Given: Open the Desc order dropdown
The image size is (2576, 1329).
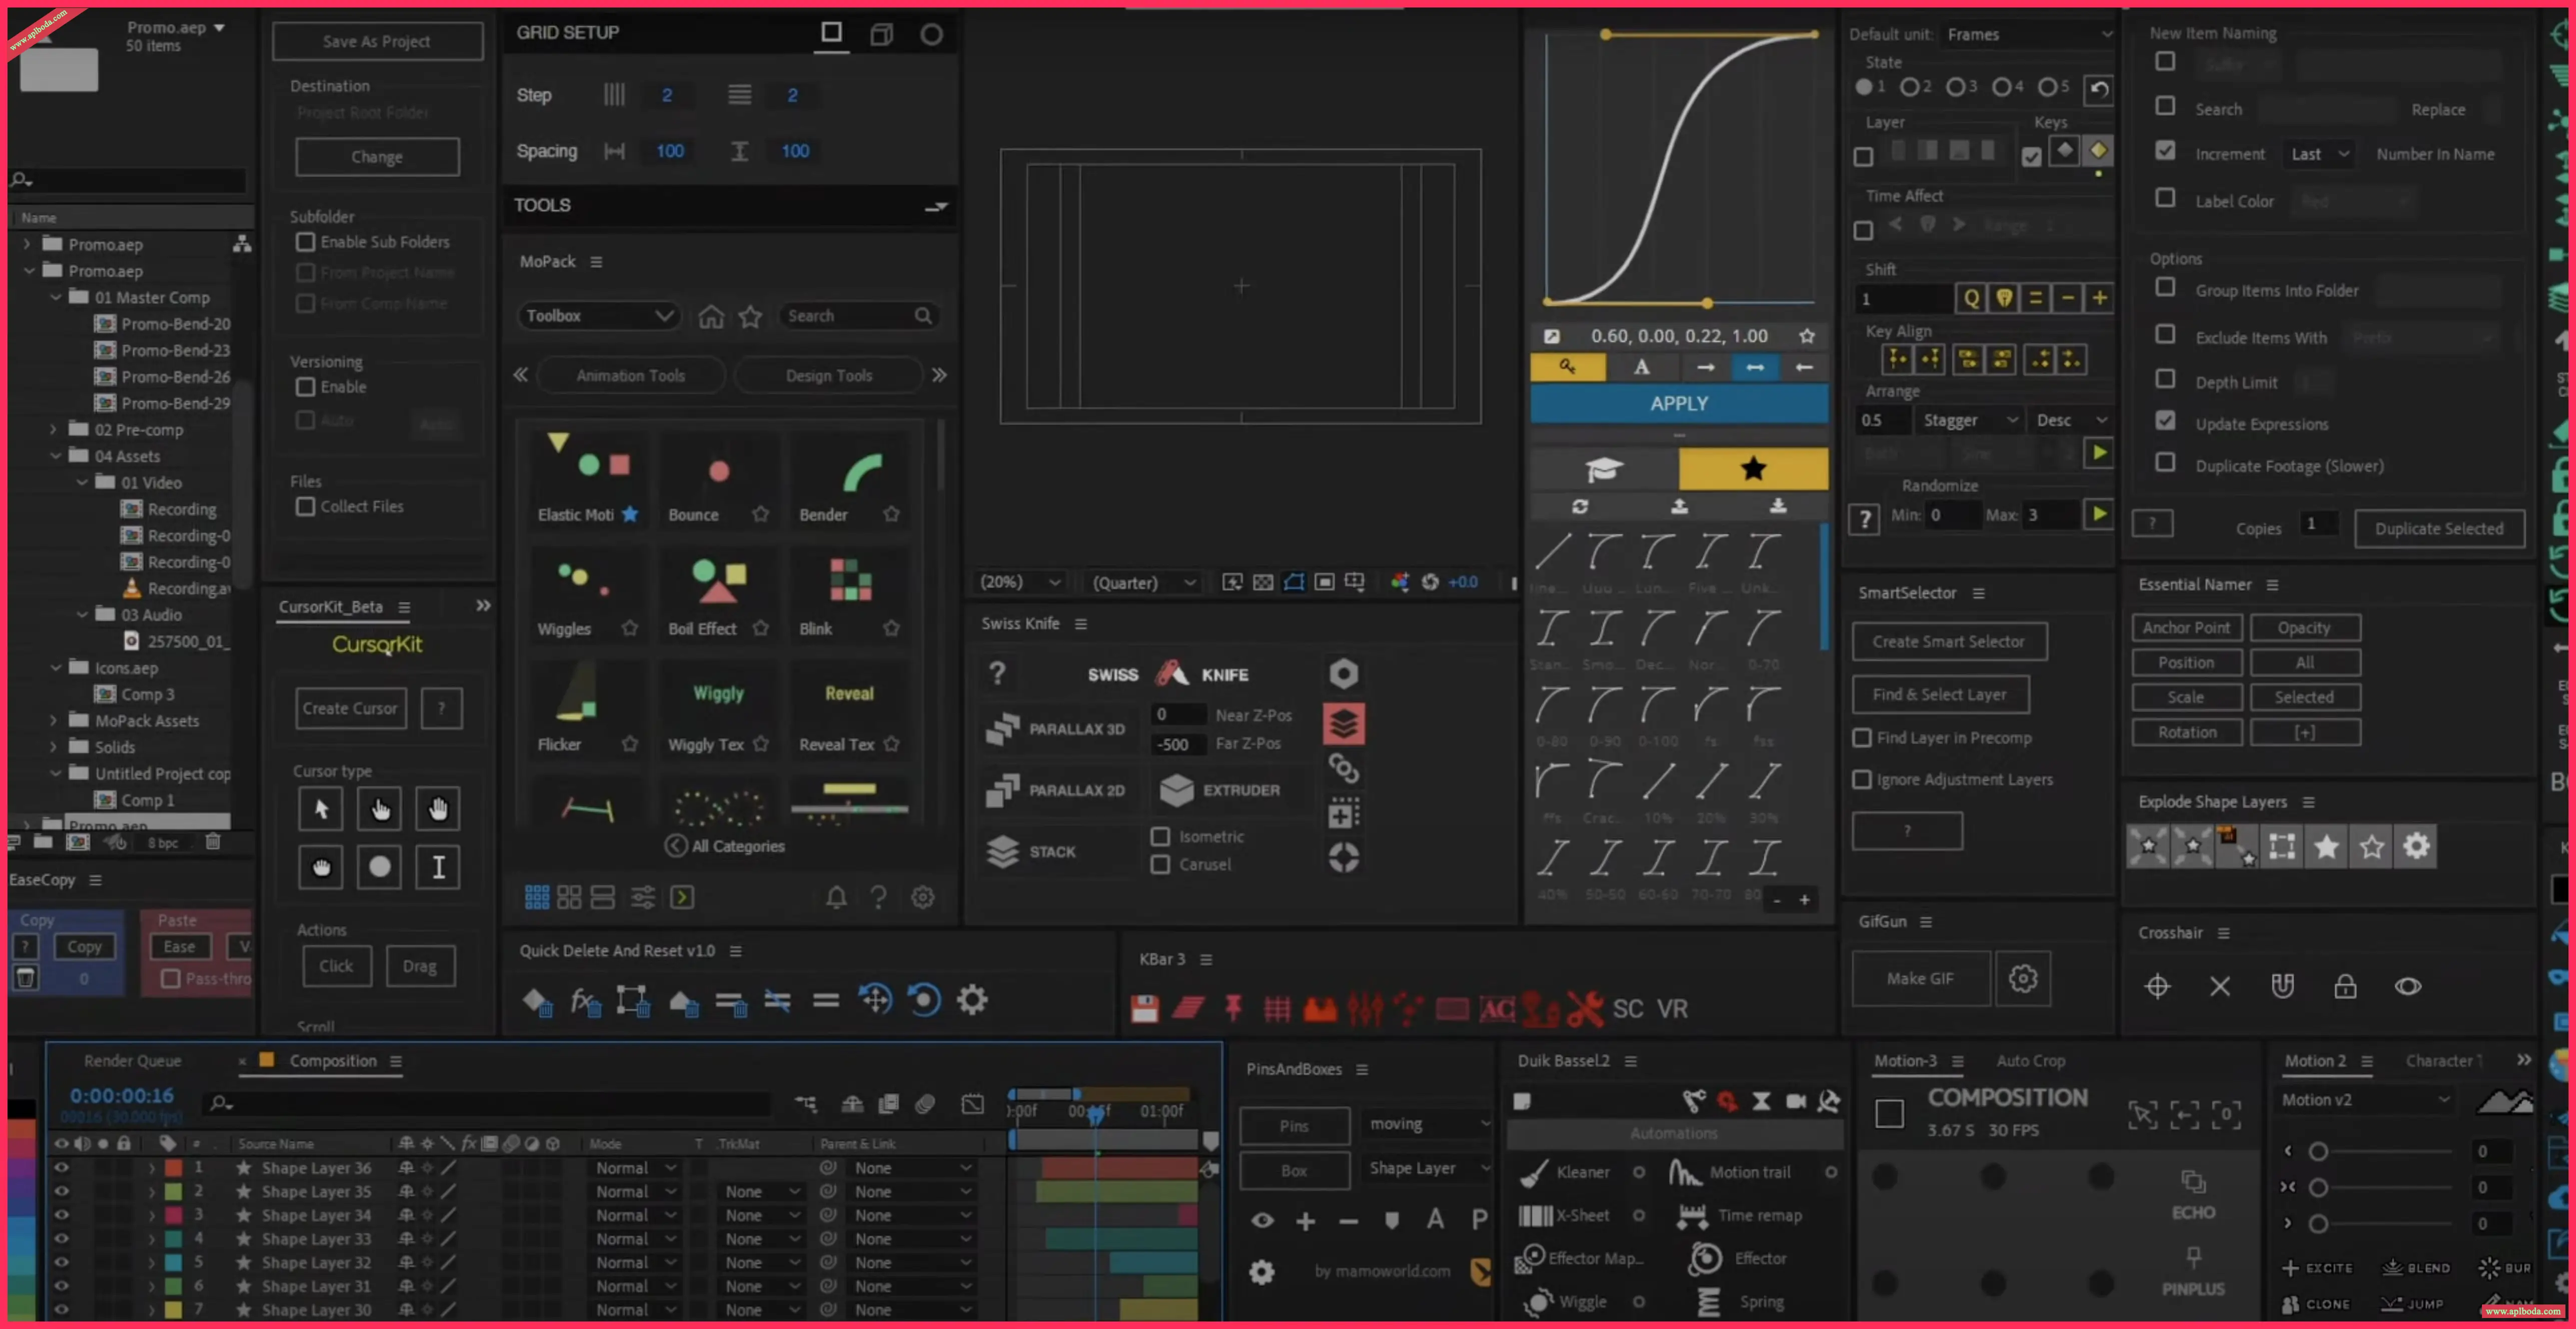Looking at the screenshot, I should tap(2071, 421).
